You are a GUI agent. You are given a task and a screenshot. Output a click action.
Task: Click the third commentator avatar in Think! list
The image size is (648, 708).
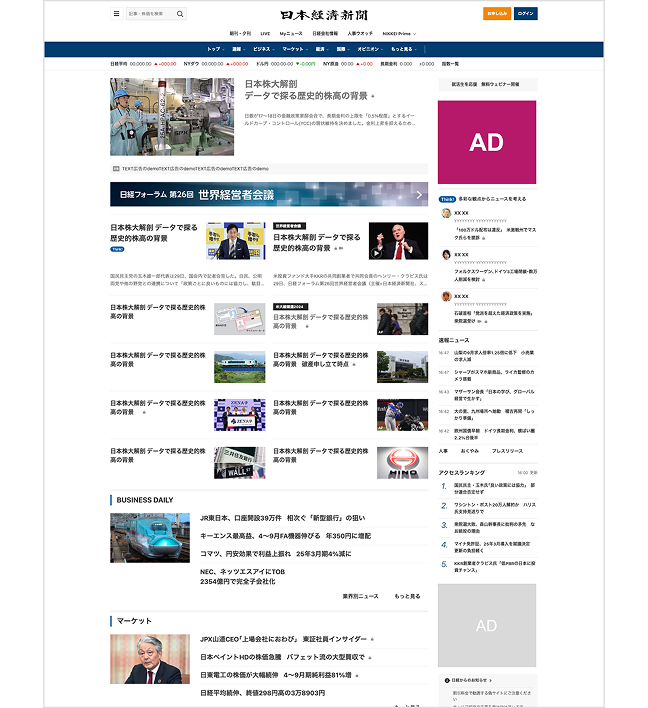(446, 296)
